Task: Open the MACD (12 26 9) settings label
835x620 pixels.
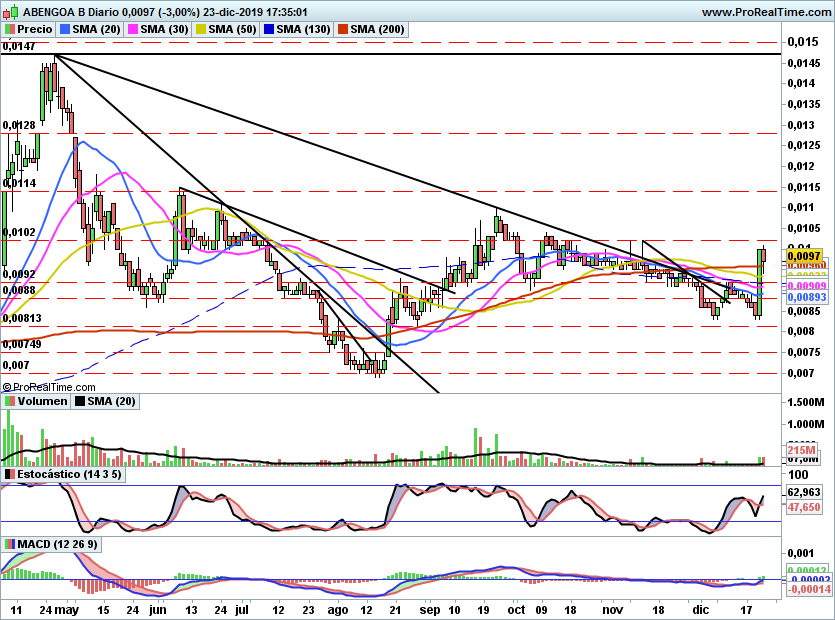Action: [54, 544]
